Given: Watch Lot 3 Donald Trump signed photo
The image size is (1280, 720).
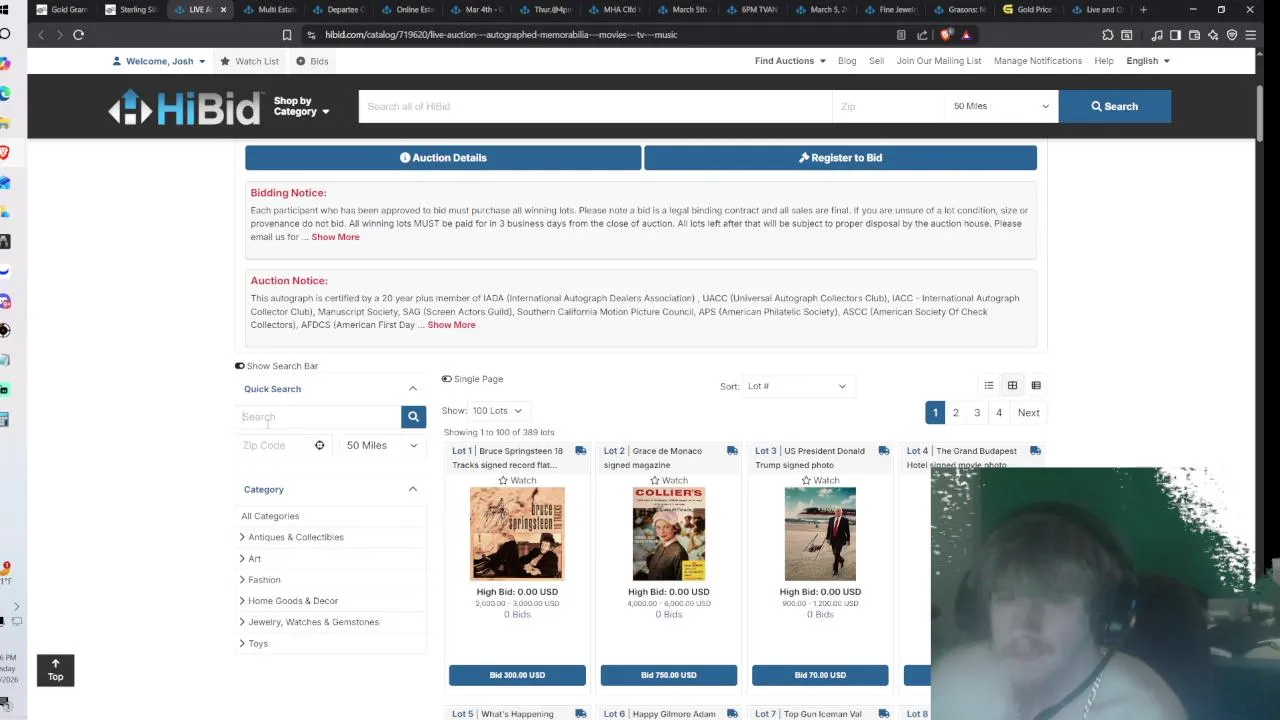Looking at the screenshot, I should [820, 481].
